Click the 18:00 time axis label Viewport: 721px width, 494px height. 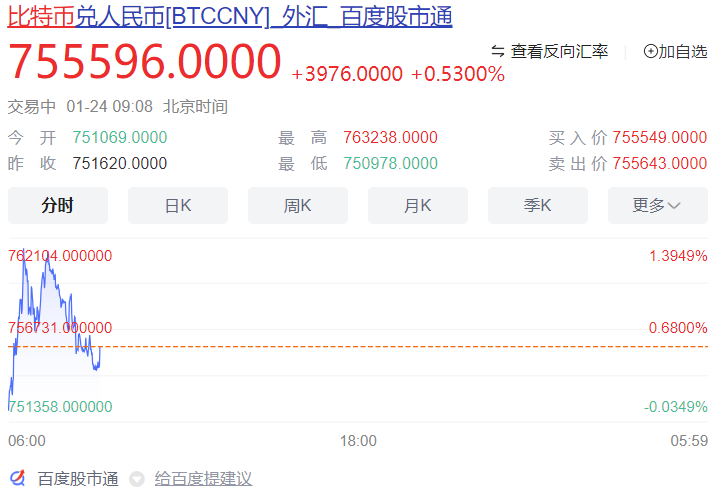click(x=358, y=441)
